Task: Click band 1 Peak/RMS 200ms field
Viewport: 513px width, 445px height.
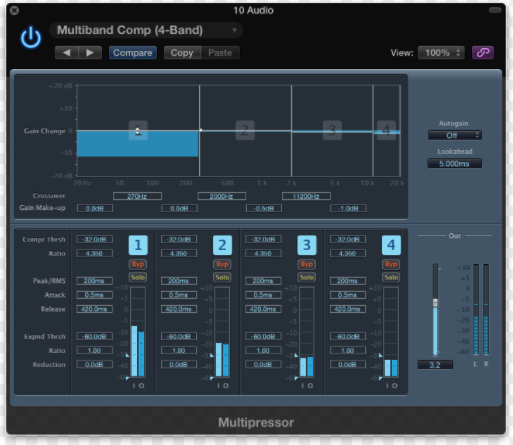Action: pos(95,281)
